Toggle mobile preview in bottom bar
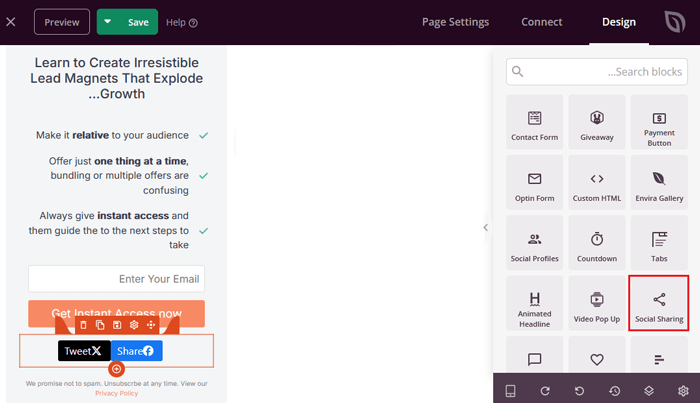 pyautogui.click(x=510, y=389)
